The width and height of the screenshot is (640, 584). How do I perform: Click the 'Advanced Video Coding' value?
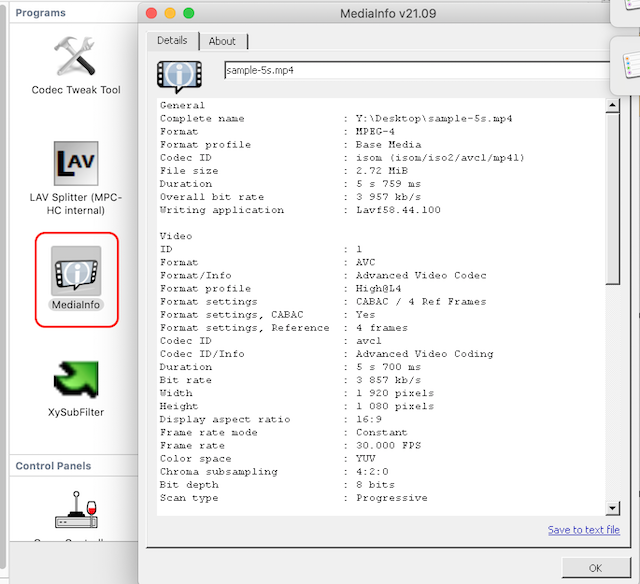coord(424,354)
